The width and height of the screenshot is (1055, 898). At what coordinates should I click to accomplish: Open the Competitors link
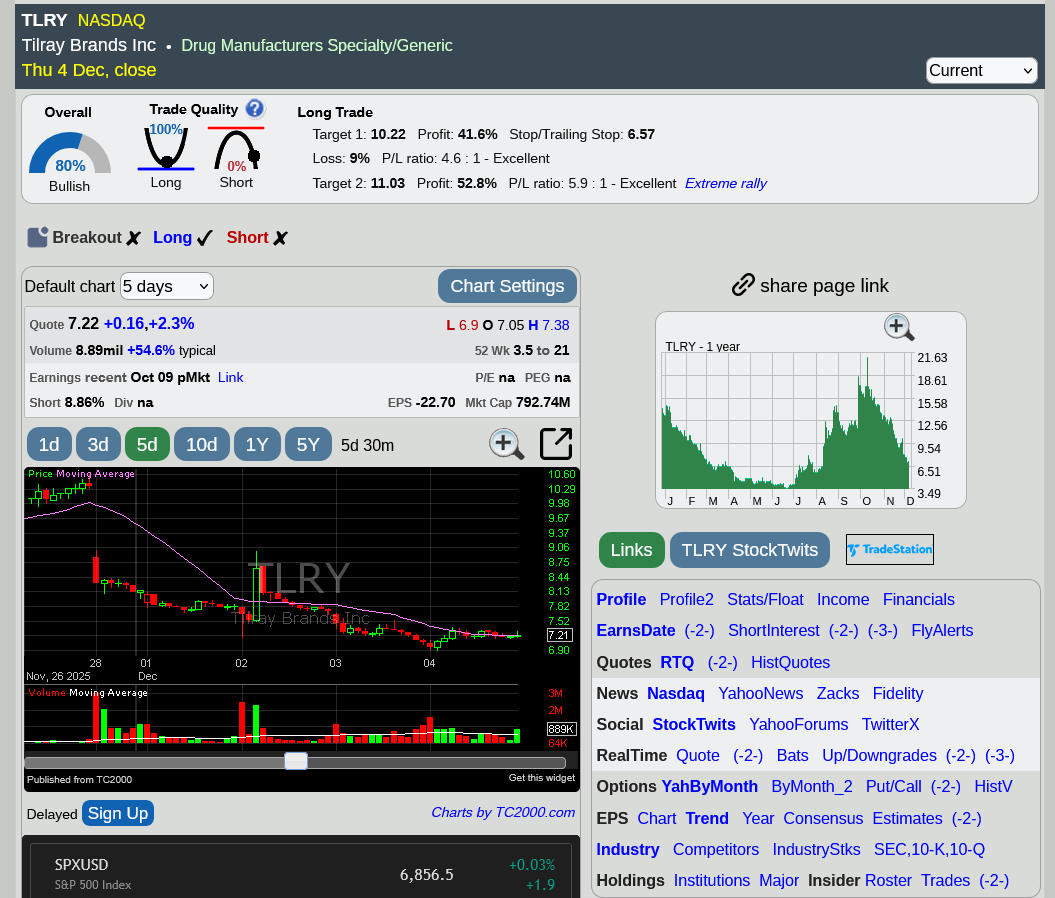click(716, 850)
